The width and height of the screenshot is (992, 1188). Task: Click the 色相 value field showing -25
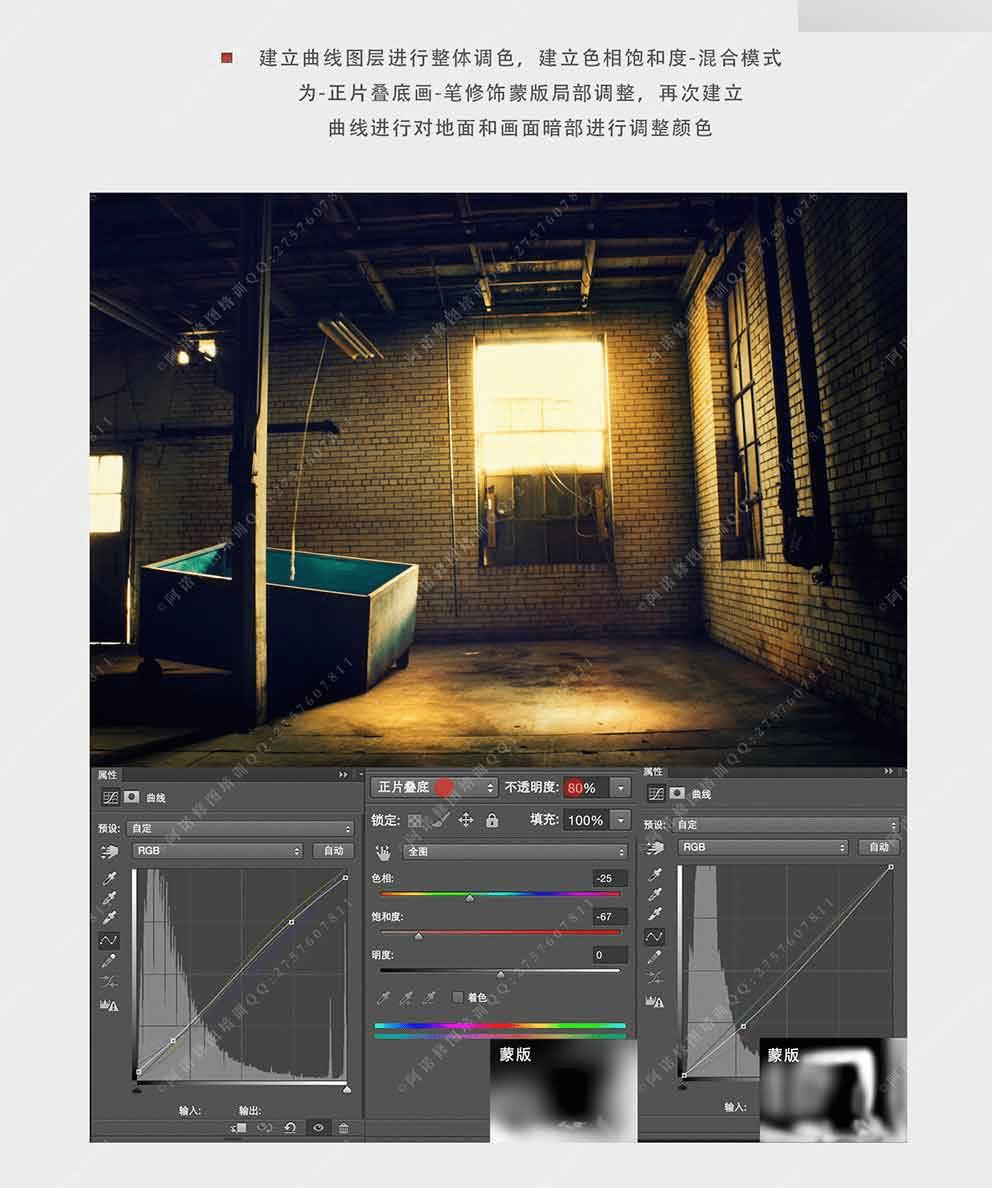tap(610, 879)
